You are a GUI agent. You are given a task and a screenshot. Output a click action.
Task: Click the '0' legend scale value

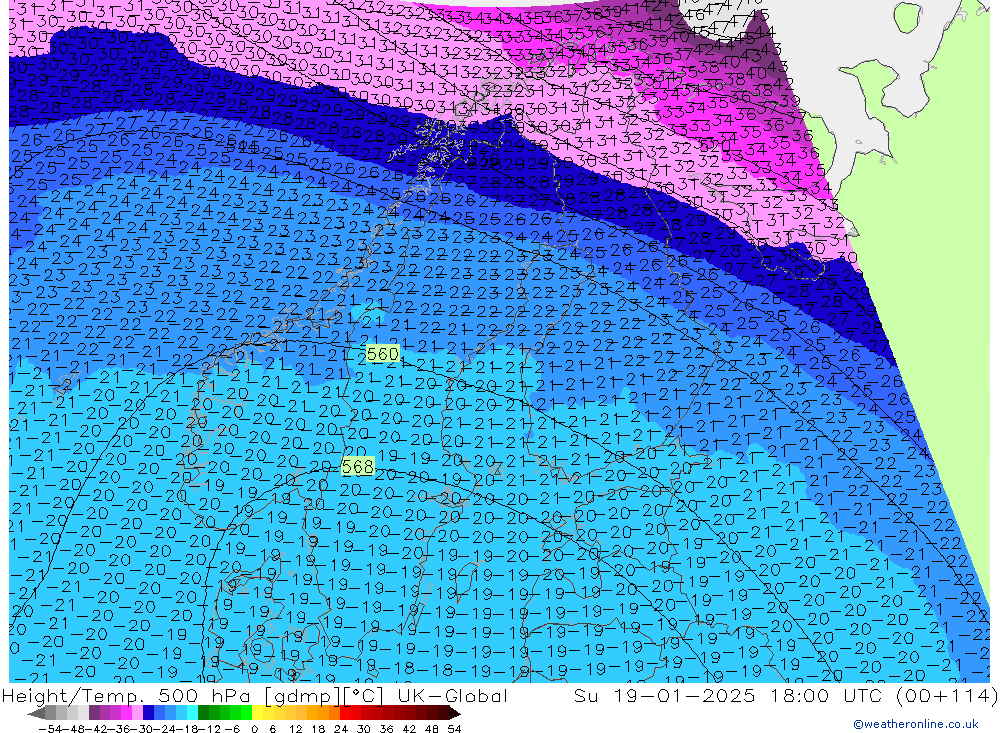tap(254, 729)
